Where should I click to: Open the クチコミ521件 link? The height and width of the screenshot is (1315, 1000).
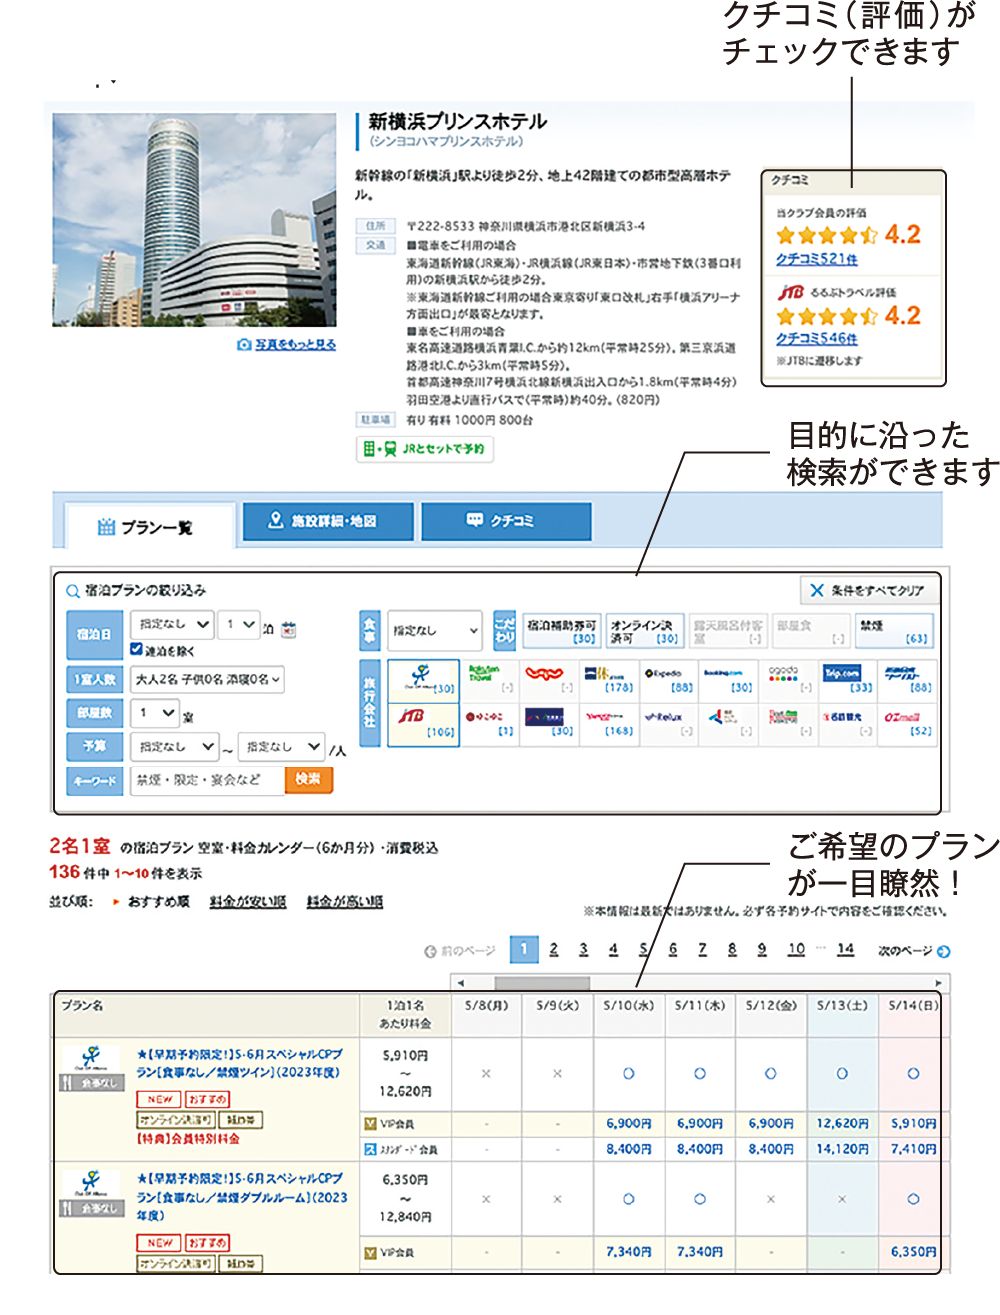pos(816,259)
